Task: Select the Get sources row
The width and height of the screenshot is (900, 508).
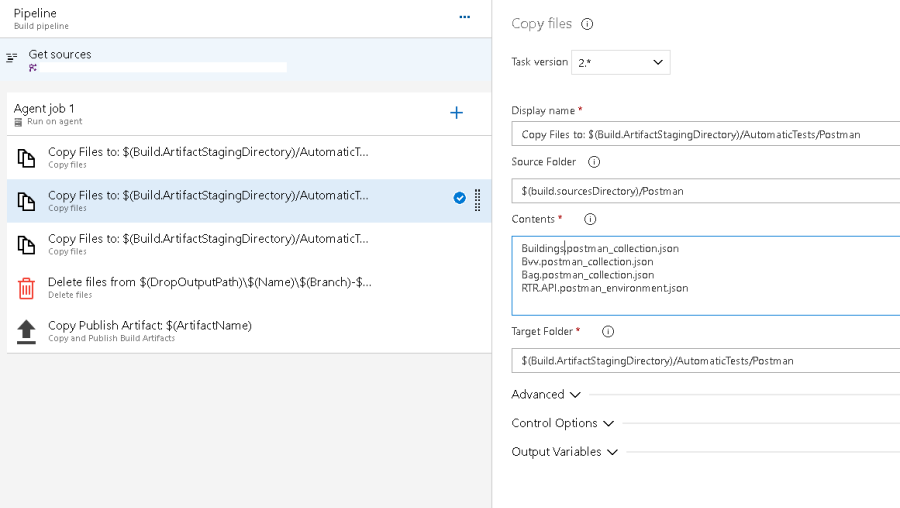Action: click(246, 60)
